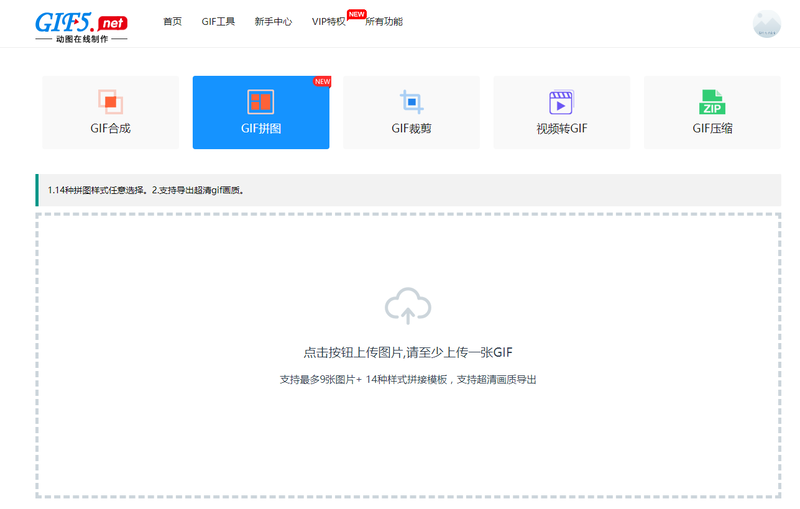Click the GIF5.net logo
Image resolution: width=800 pixels, height=509 pixels.
(x=81, y=28)
